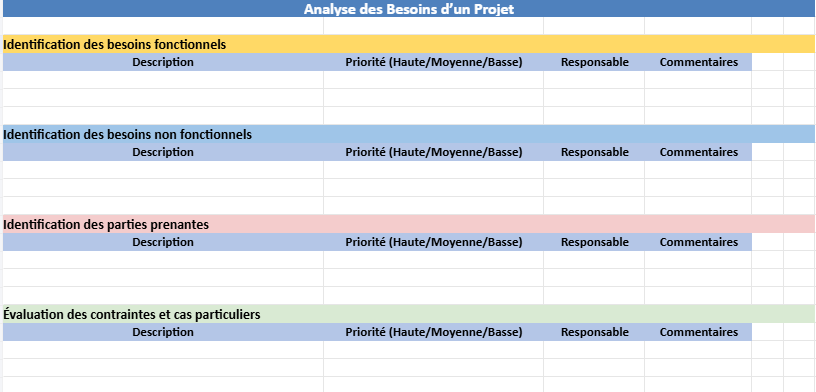The image size is (816, 392).
Task: Select 'Évaluation des contraintes et cas particuliers' header
Action: pos(409,314)
